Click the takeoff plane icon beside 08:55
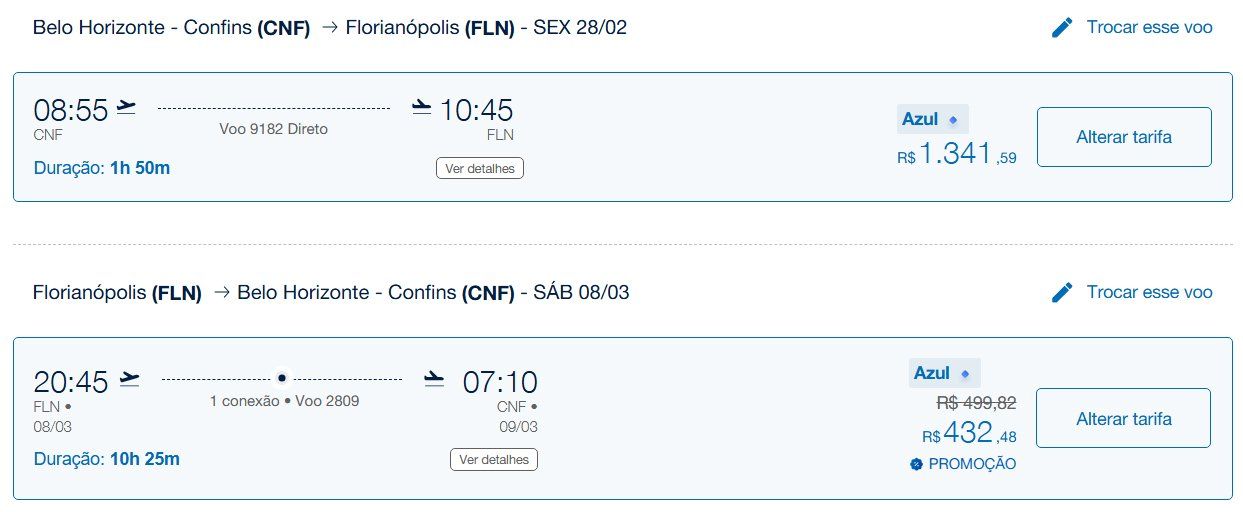This screenshot has width=1243, height=512. pyautogui.click(x=126, y=107)
